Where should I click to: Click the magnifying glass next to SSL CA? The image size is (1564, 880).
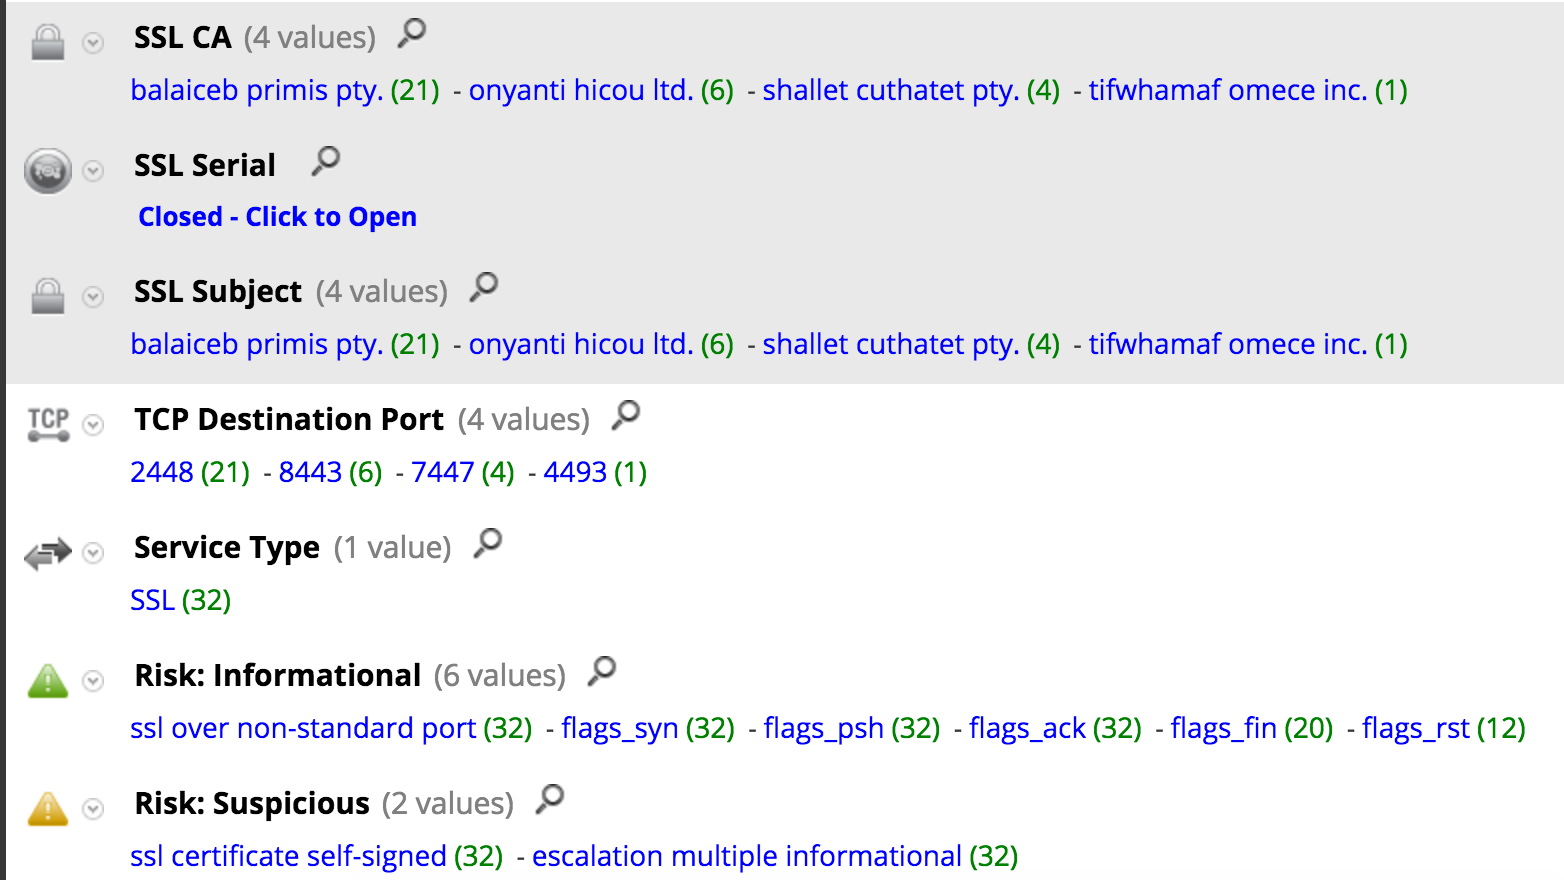click(x=412, y=32)
